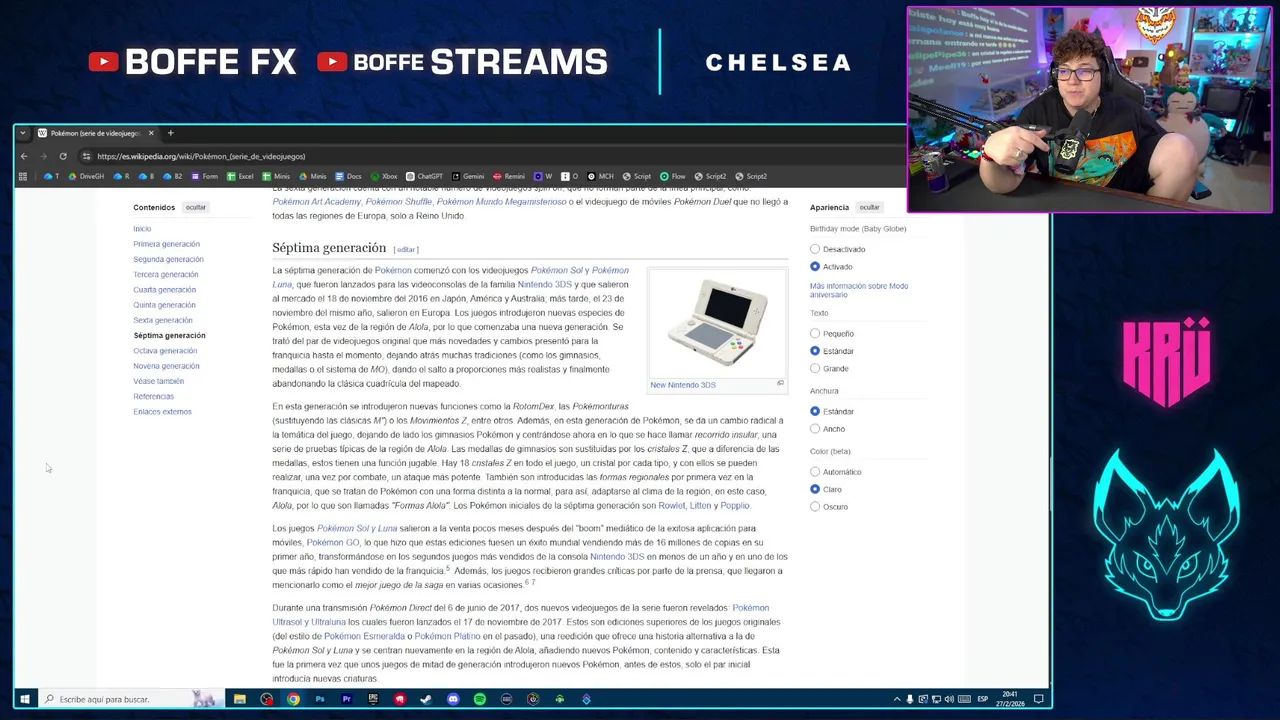Open the Xbox bookmark

(x=384, y=176)
